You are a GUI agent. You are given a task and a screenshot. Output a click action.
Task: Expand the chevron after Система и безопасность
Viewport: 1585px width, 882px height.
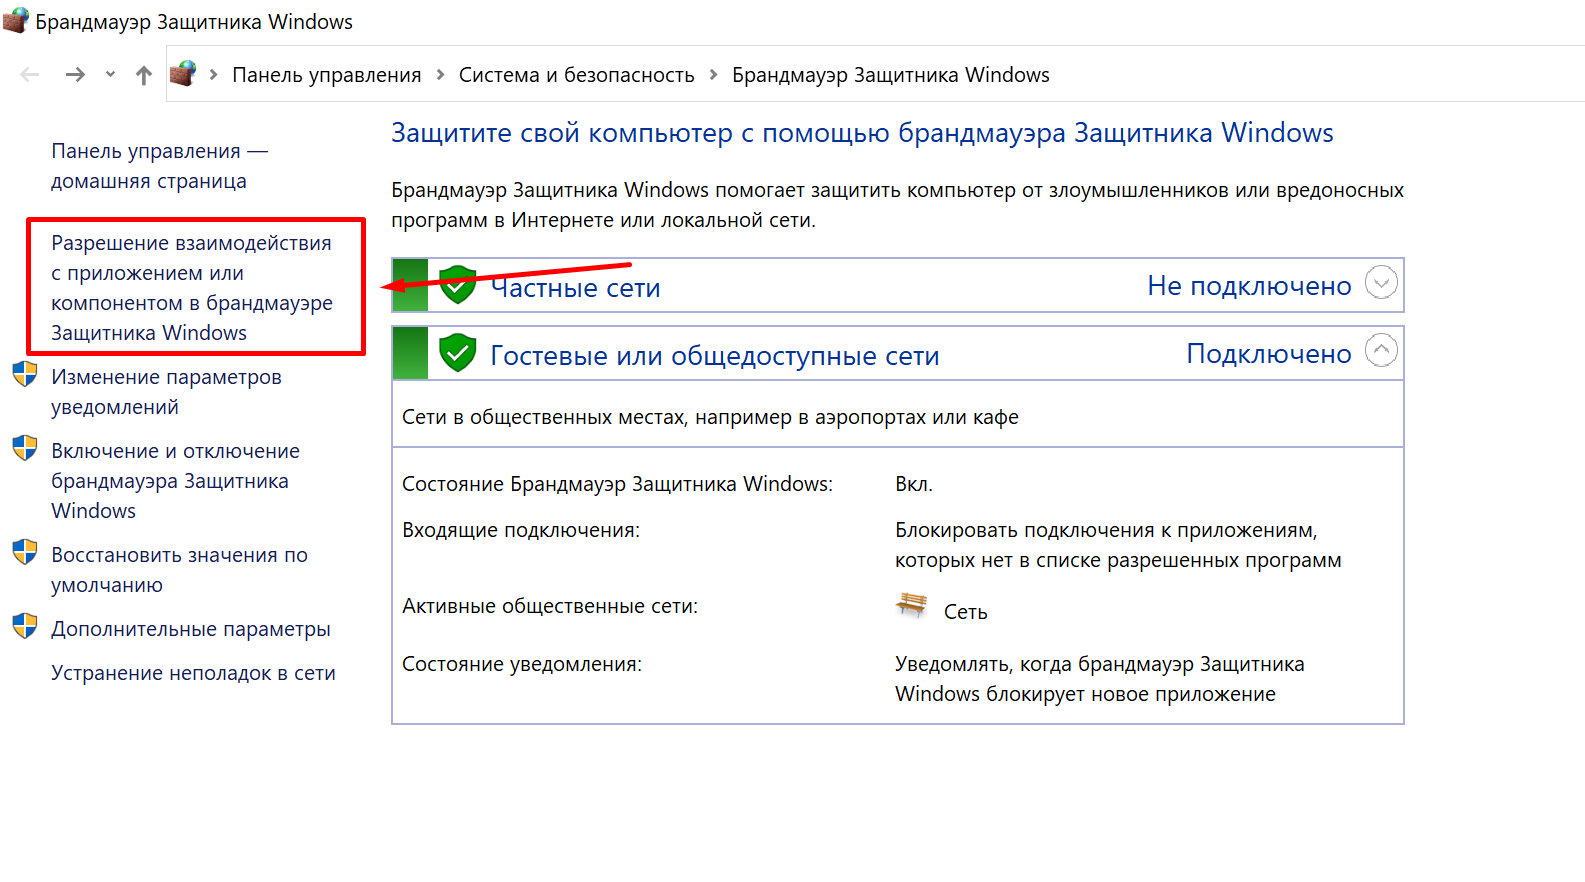pyautogui.click(x=713, y=74)
